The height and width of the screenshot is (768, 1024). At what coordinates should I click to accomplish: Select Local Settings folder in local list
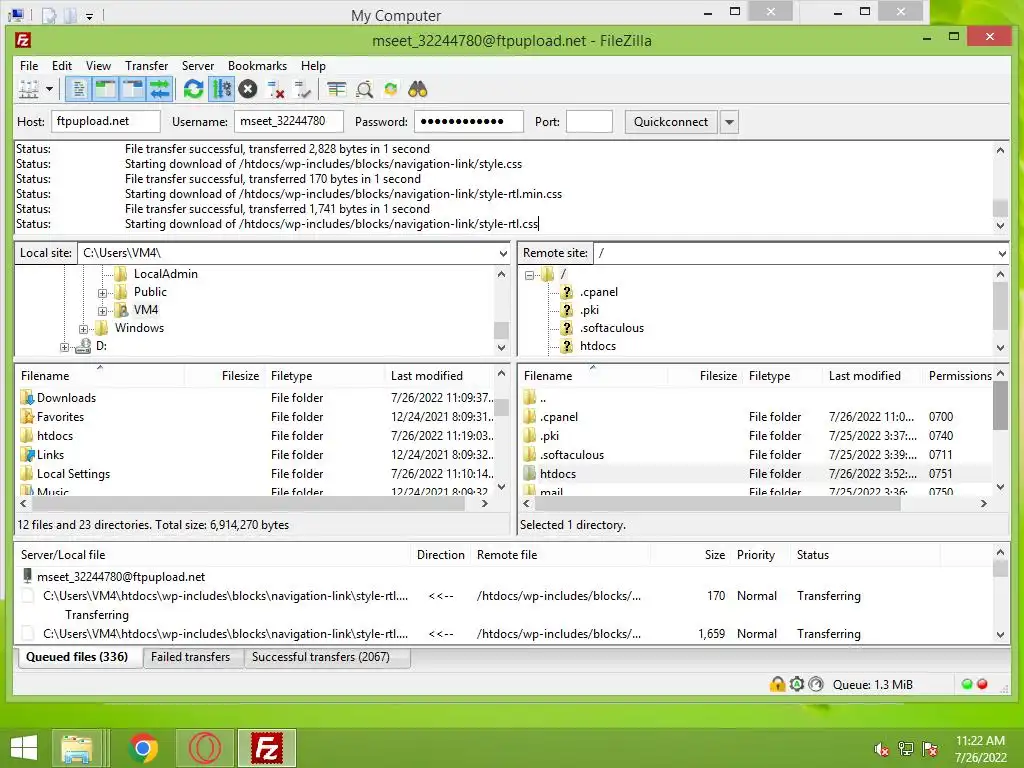pos(73,473)
